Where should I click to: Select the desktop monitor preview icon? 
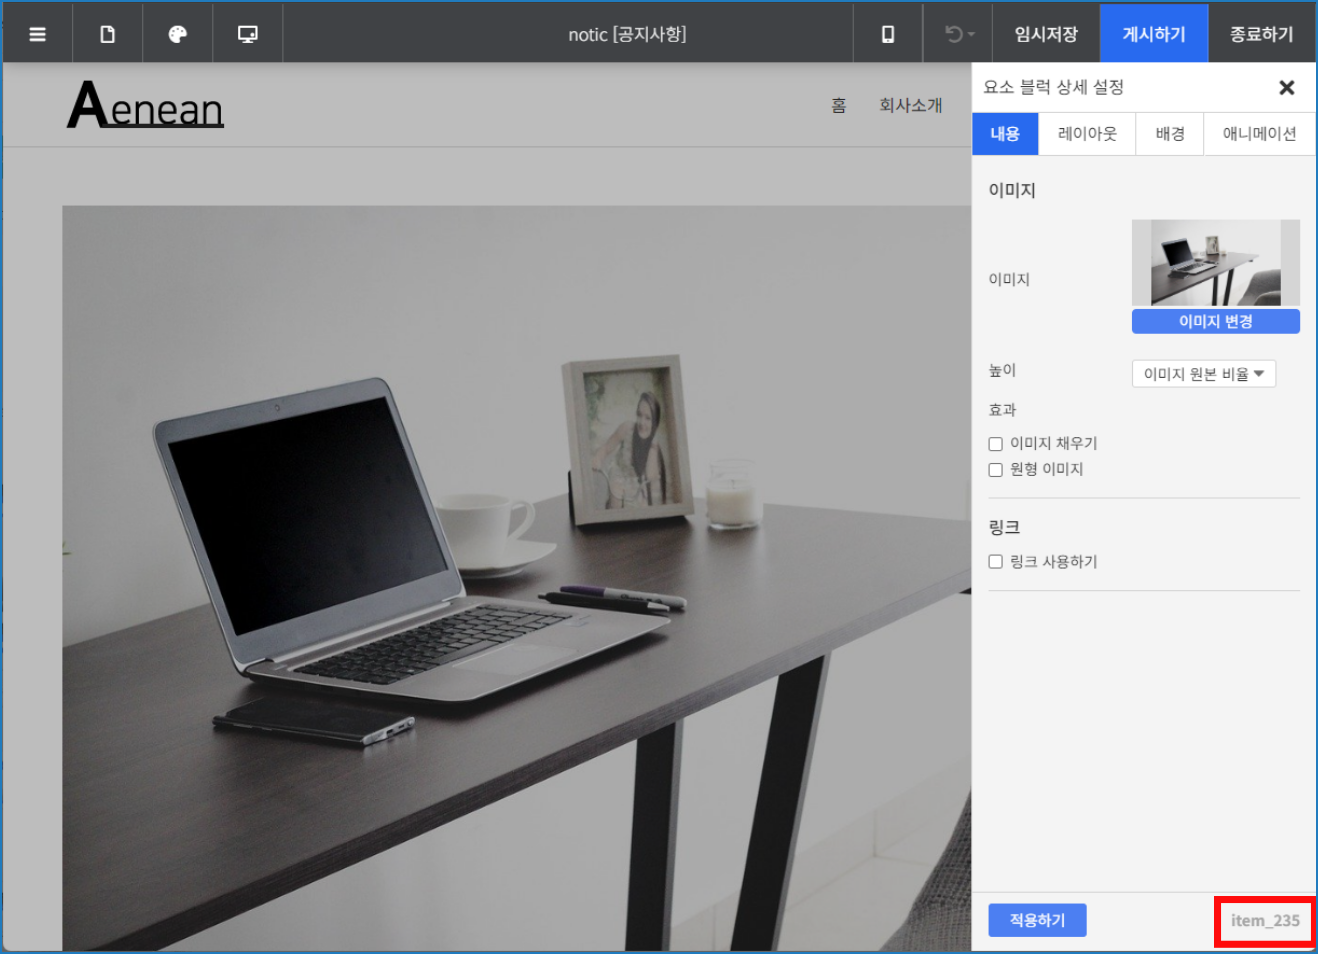(247, 34)
